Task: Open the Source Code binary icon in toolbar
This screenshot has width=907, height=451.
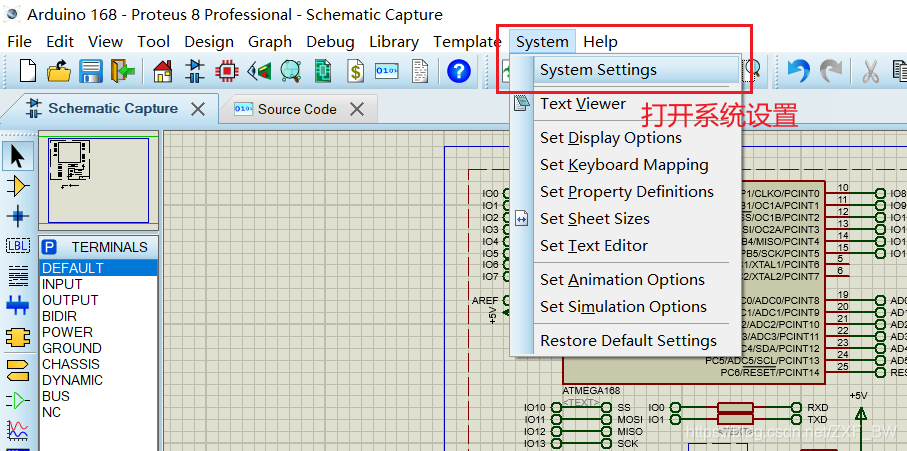Action: click(x=387, y=71)
